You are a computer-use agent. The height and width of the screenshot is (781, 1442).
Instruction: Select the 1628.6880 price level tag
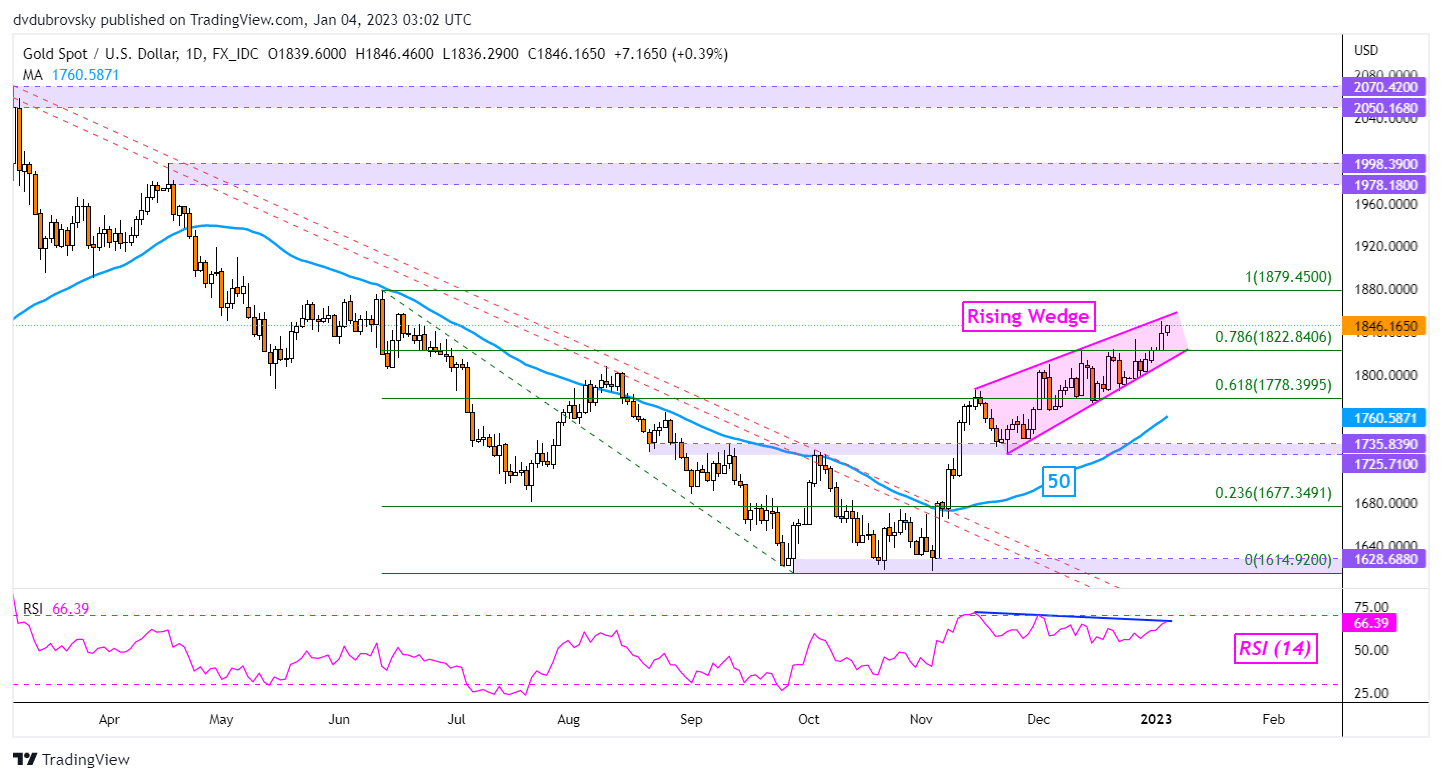point(1385,557)
